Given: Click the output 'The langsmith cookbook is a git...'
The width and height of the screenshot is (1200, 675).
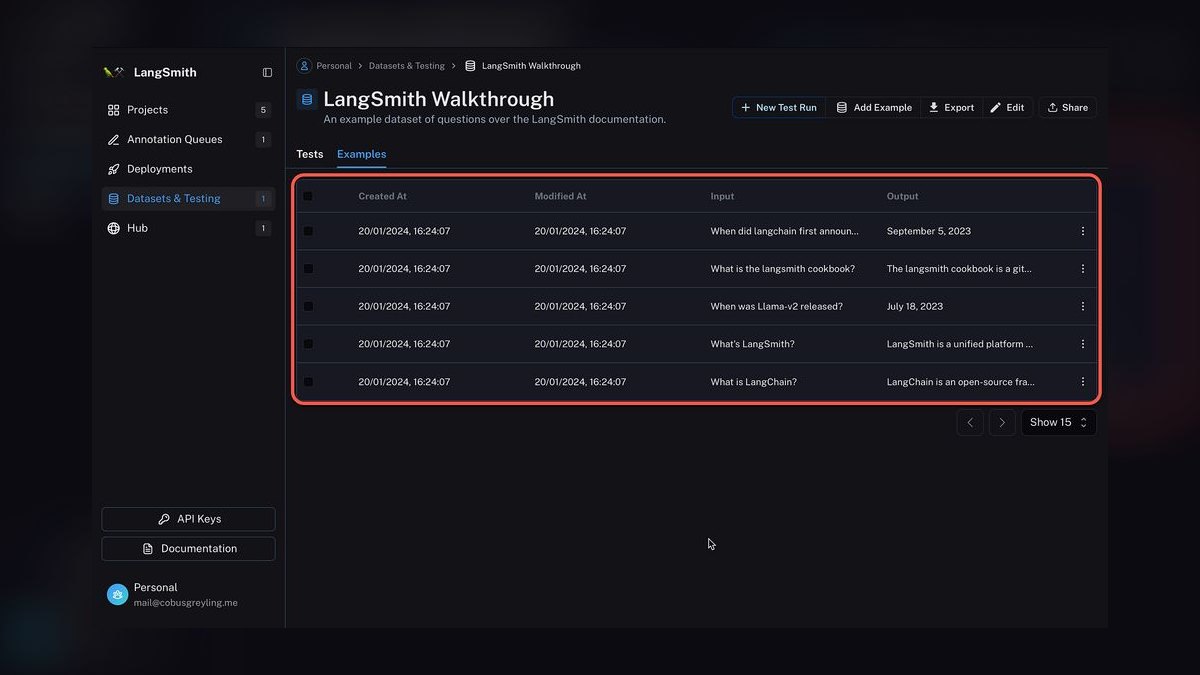Looking at the screenshot, I should (x=959, y=269).
